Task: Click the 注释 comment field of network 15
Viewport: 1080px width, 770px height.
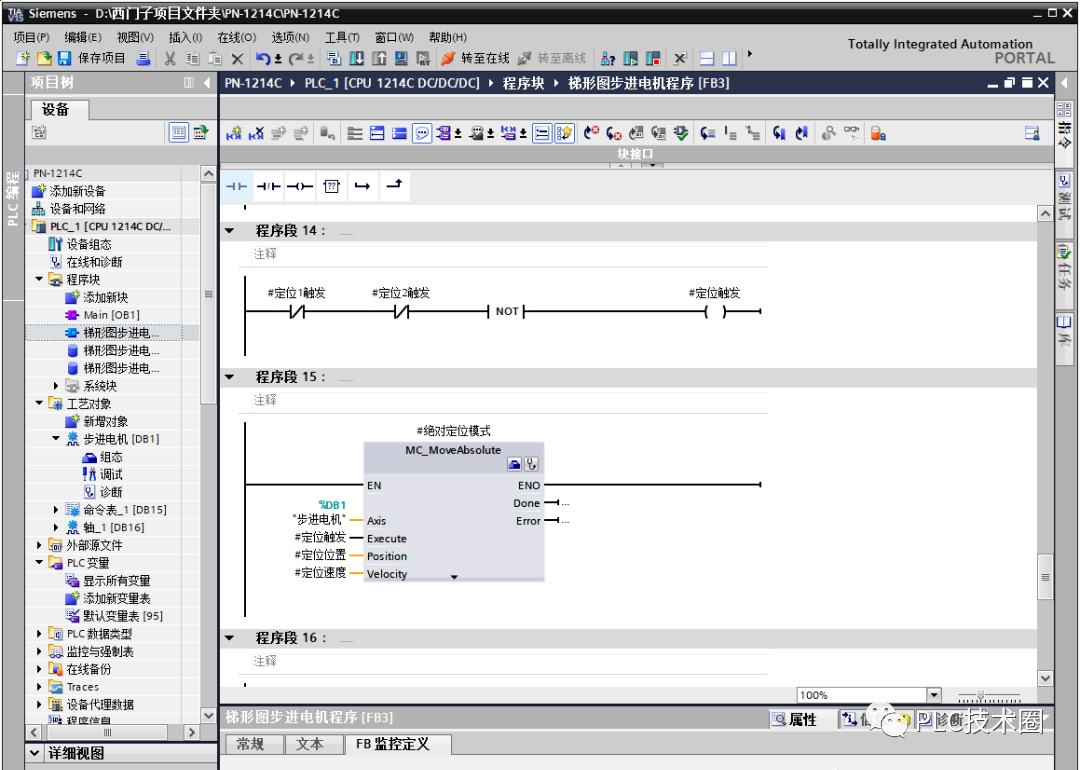Action: click(x=510, y=400)
